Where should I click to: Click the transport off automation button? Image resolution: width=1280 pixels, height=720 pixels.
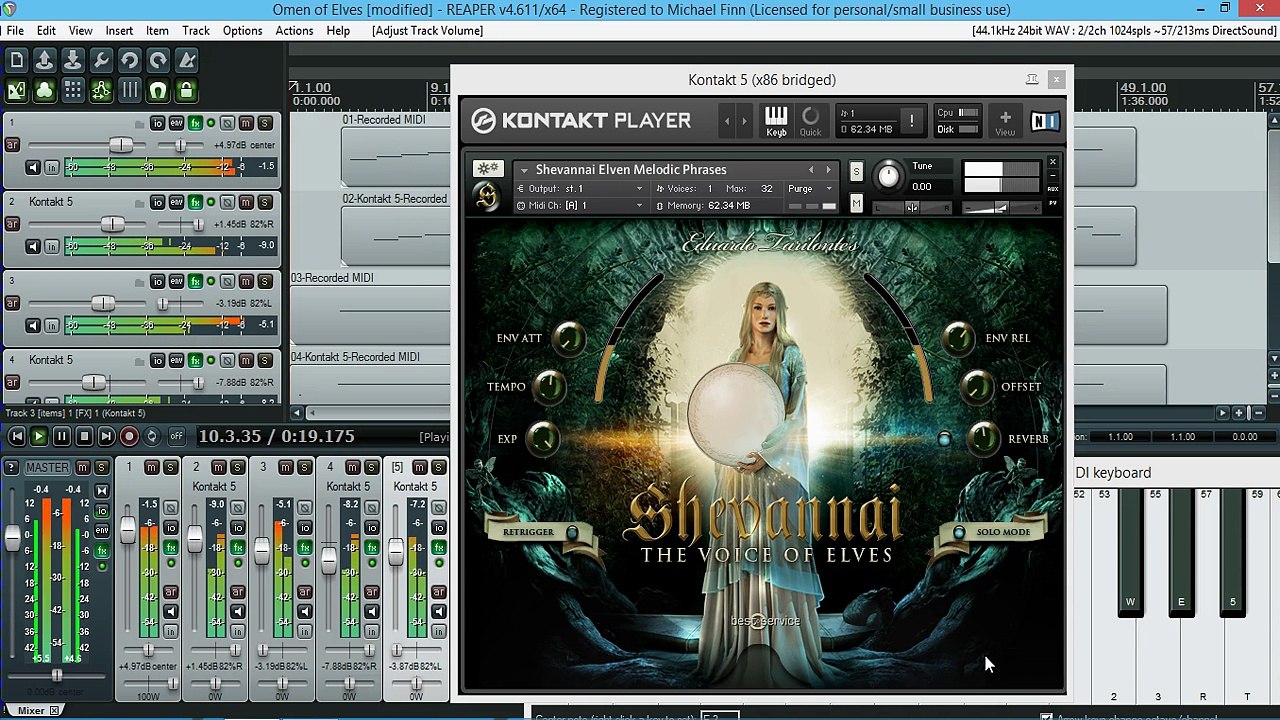176,436
